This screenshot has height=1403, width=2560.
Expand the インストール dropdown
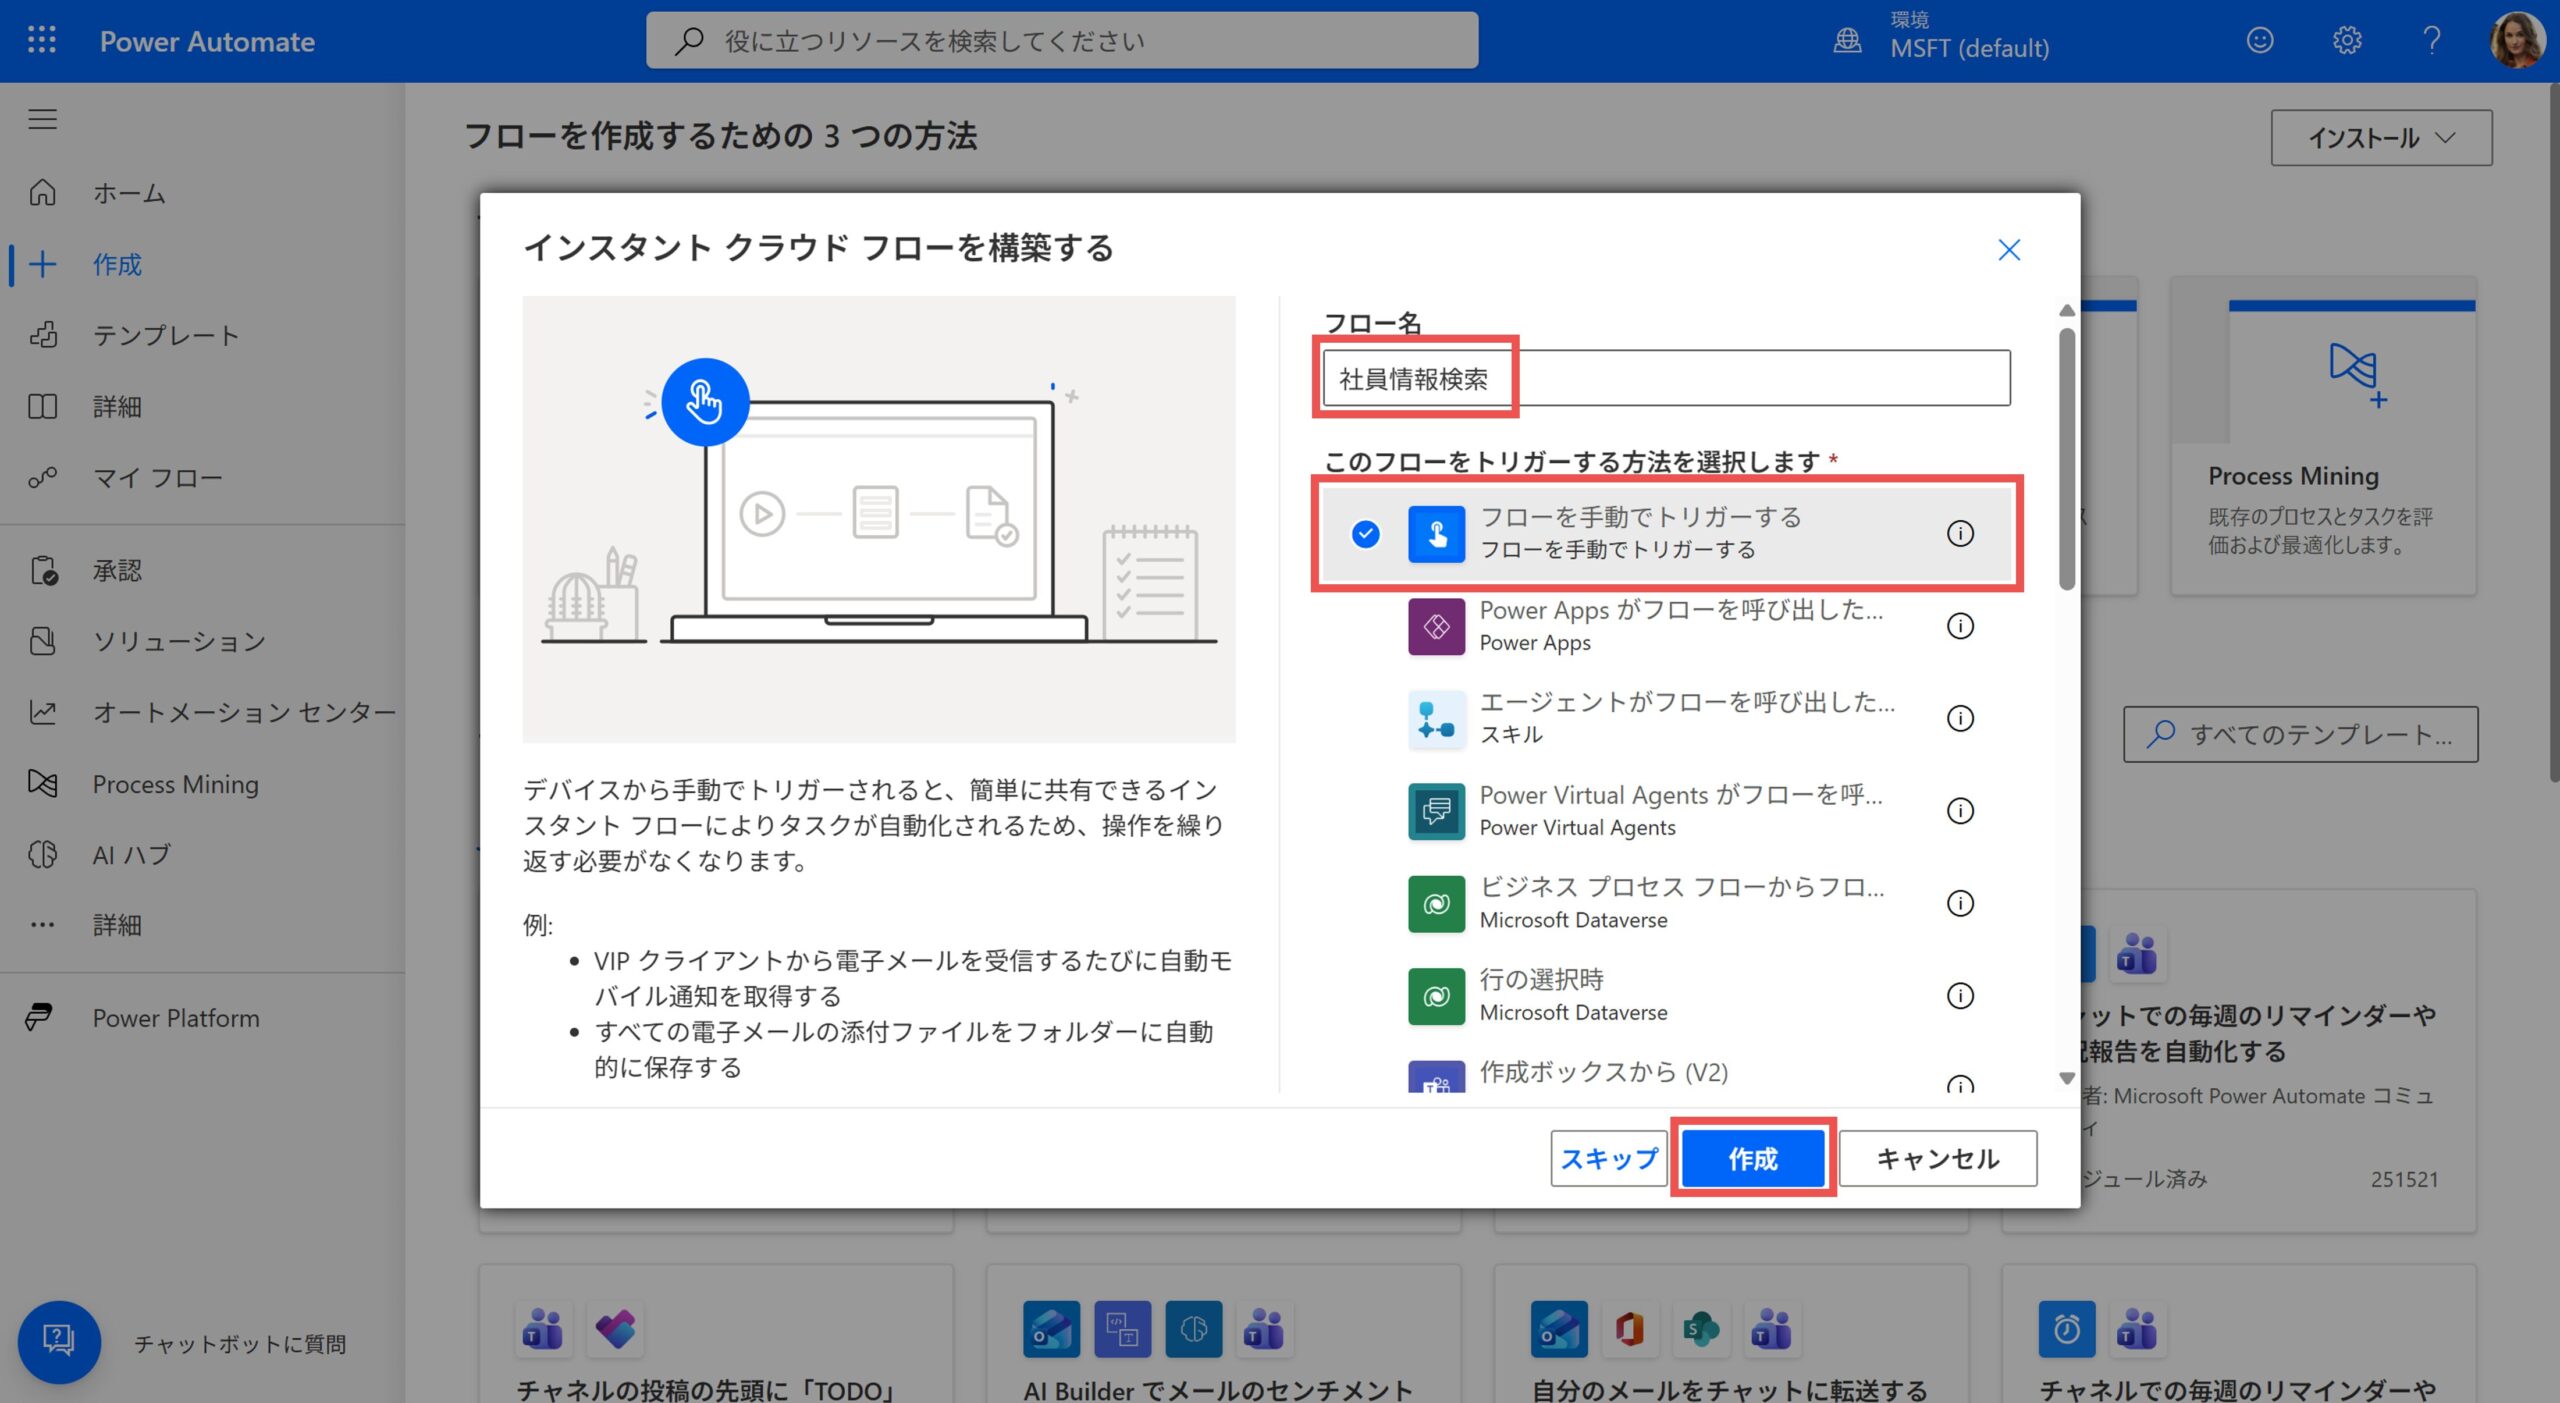pos(2380,138)
